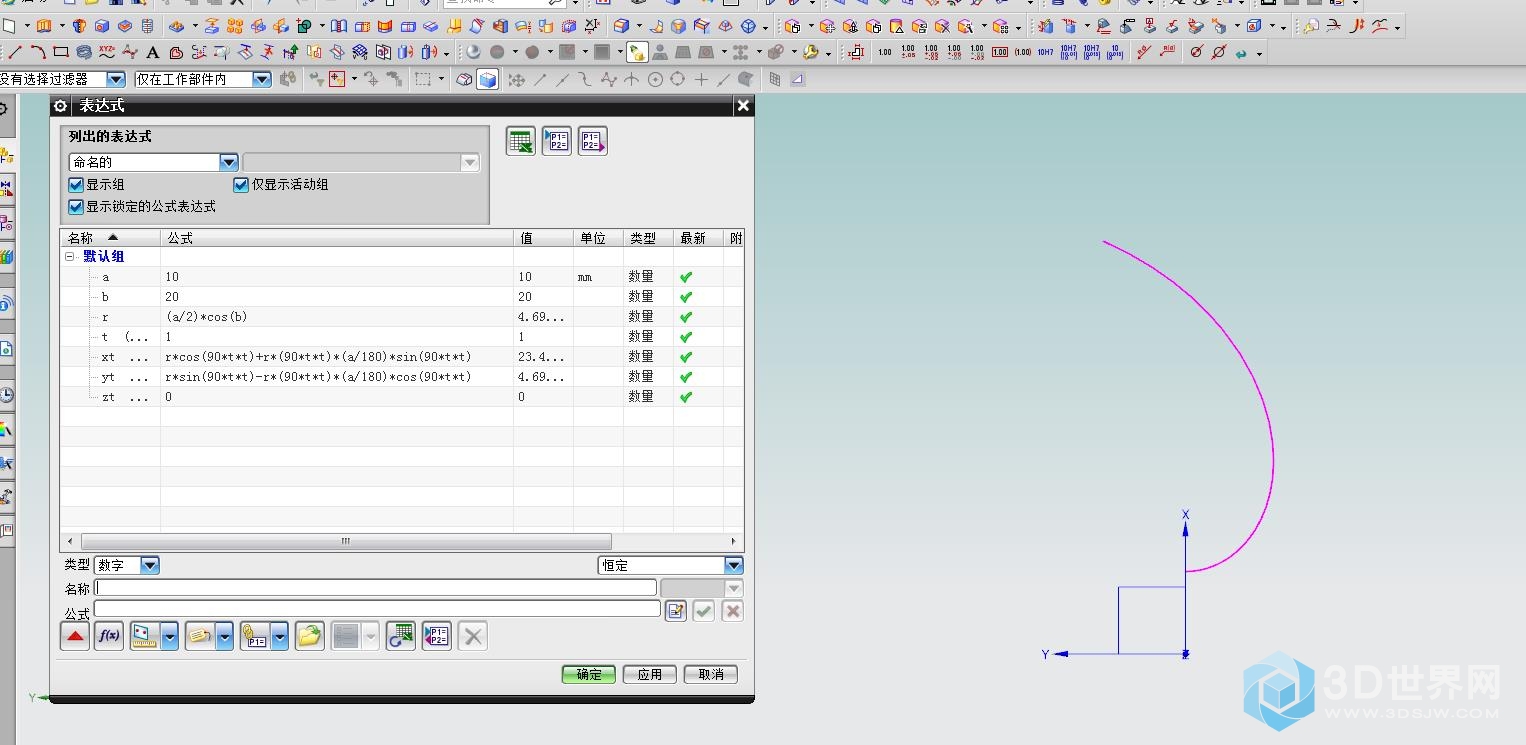The height and width of the screenshot is (745, 1526).
Task: Click the delete expression X button
Action: coord(473,636)
